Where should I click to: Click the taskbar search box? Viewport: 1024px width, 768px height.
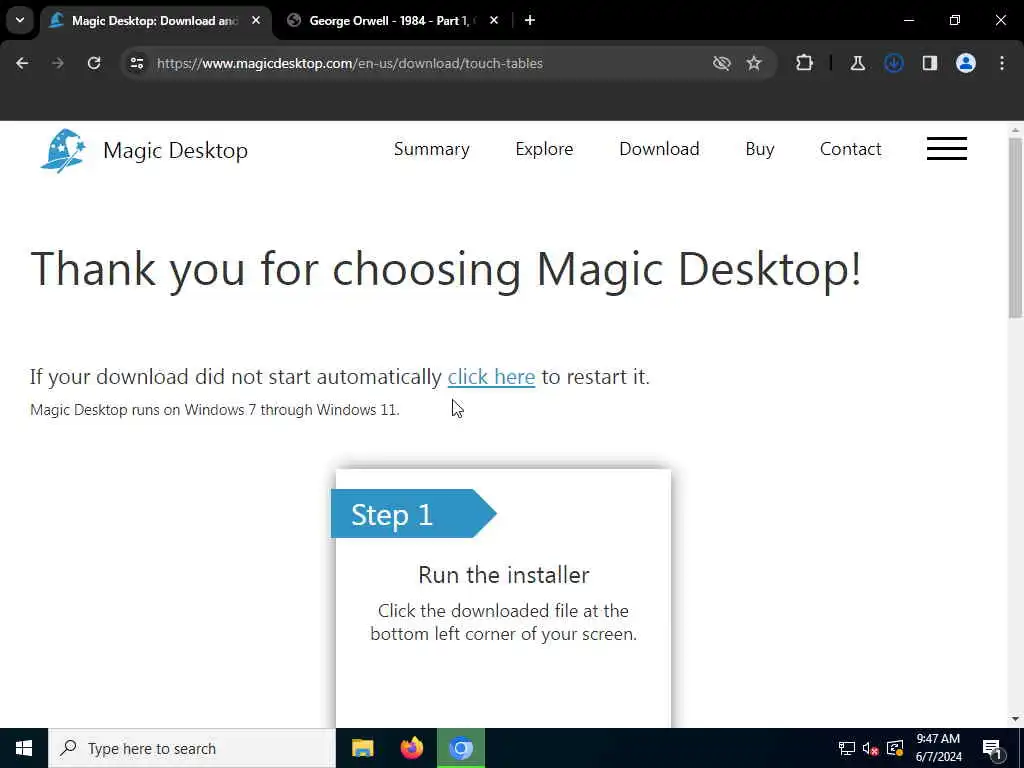[192, 748]
